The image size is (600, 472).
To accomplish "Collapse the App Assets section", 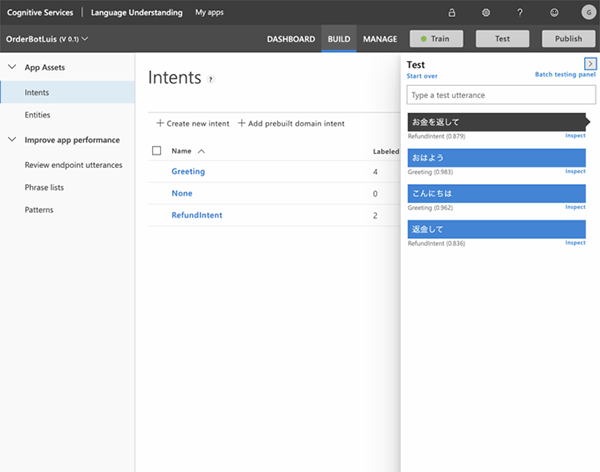I will (x=12, y=67).
